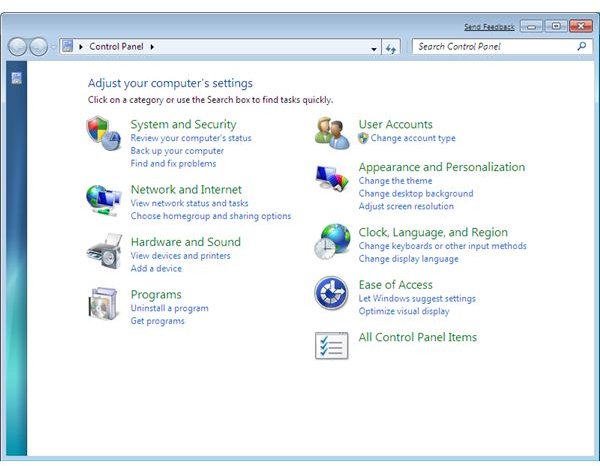600x466 pixels.
Task: Click Optimize visual display
Action: (404, 311)
